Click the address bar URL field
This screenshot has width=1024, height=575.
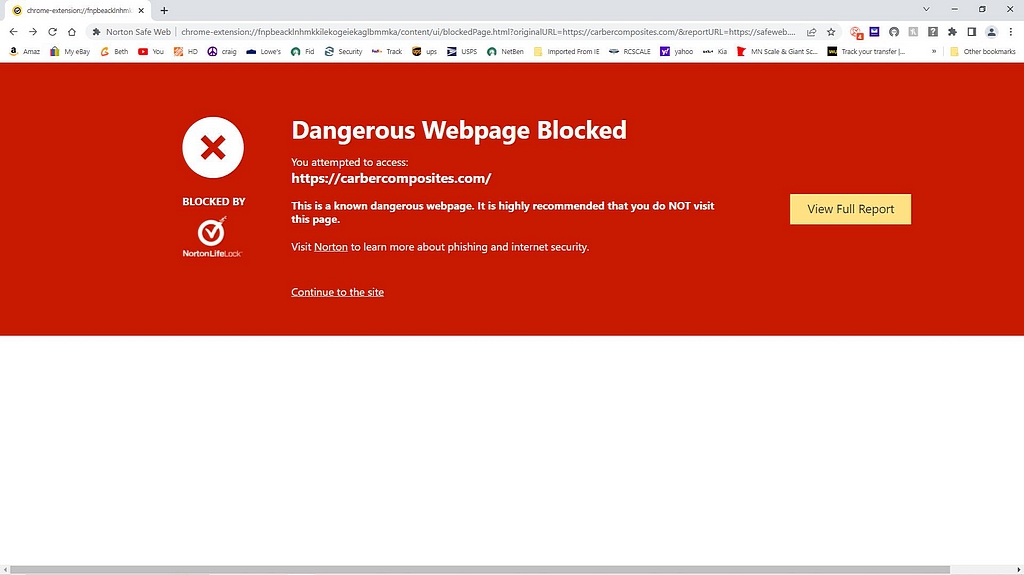pyautogui.click(x=488, y=32)
